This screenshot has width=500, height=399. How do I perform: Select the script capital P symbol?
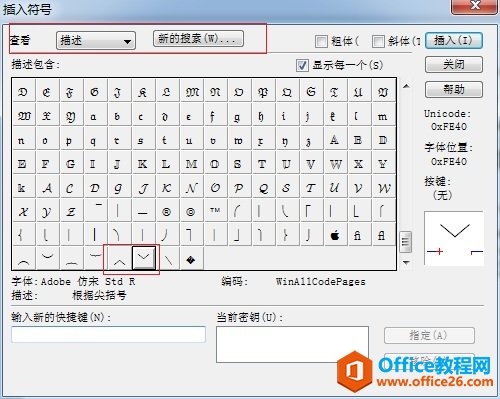point(239,188)
